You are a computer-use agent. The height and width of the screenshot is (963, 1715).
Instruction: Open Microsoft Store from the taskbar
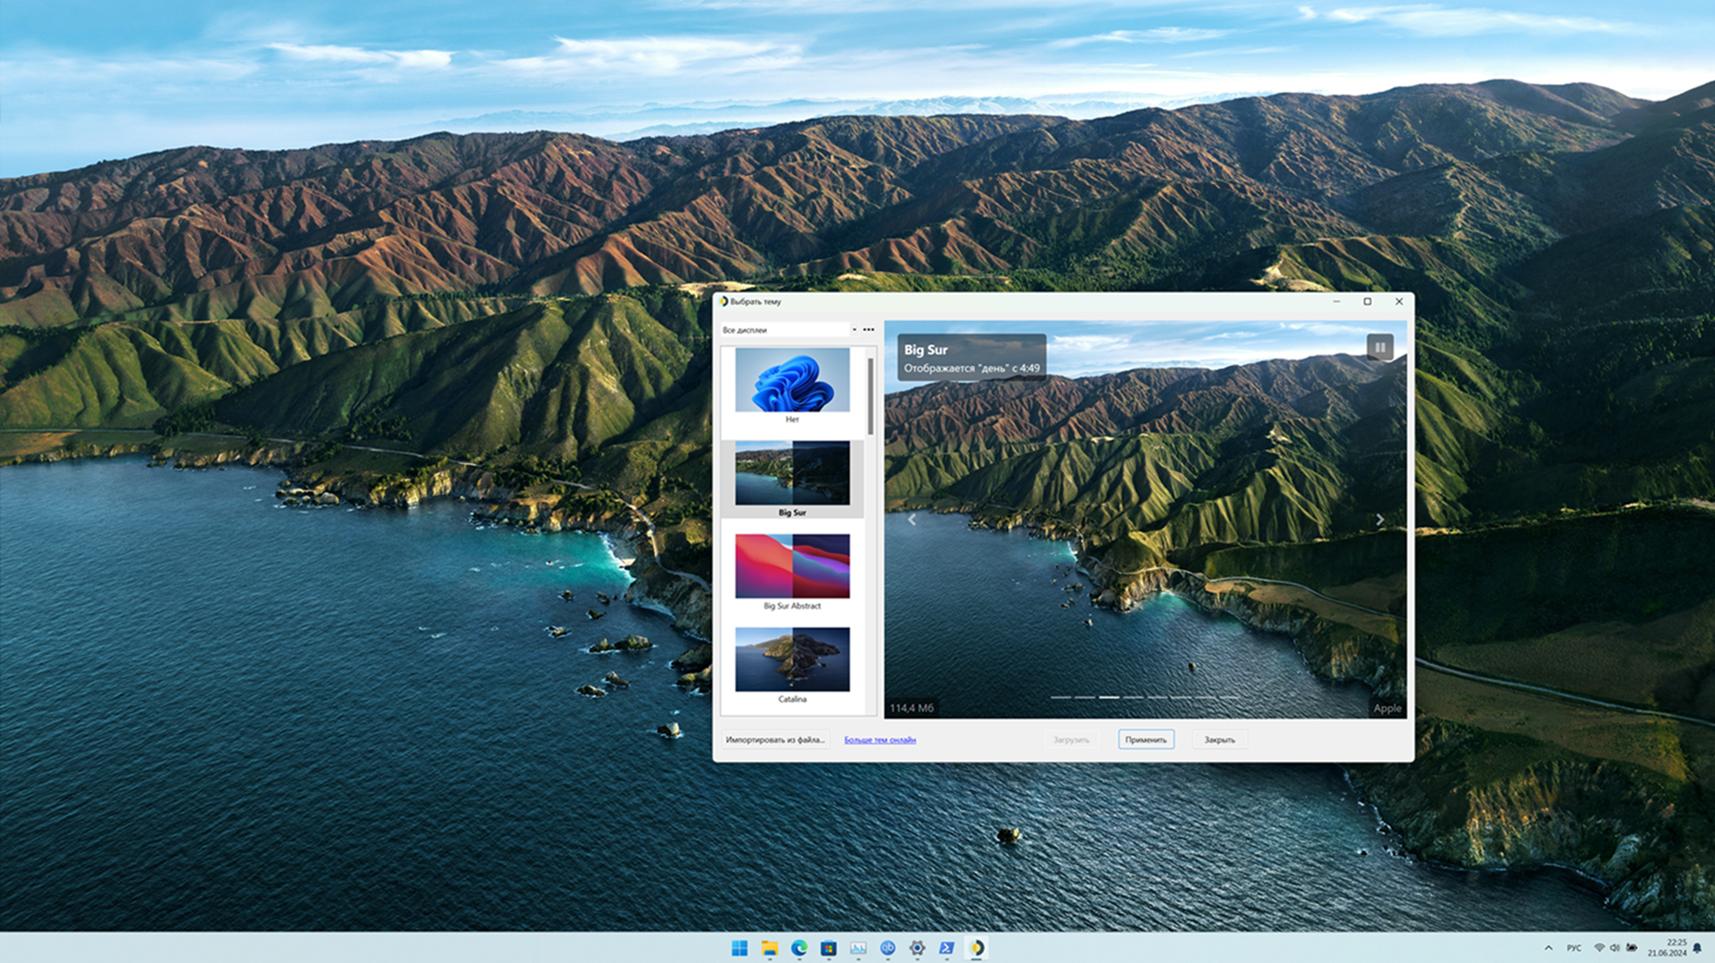[x=828, y=948]
